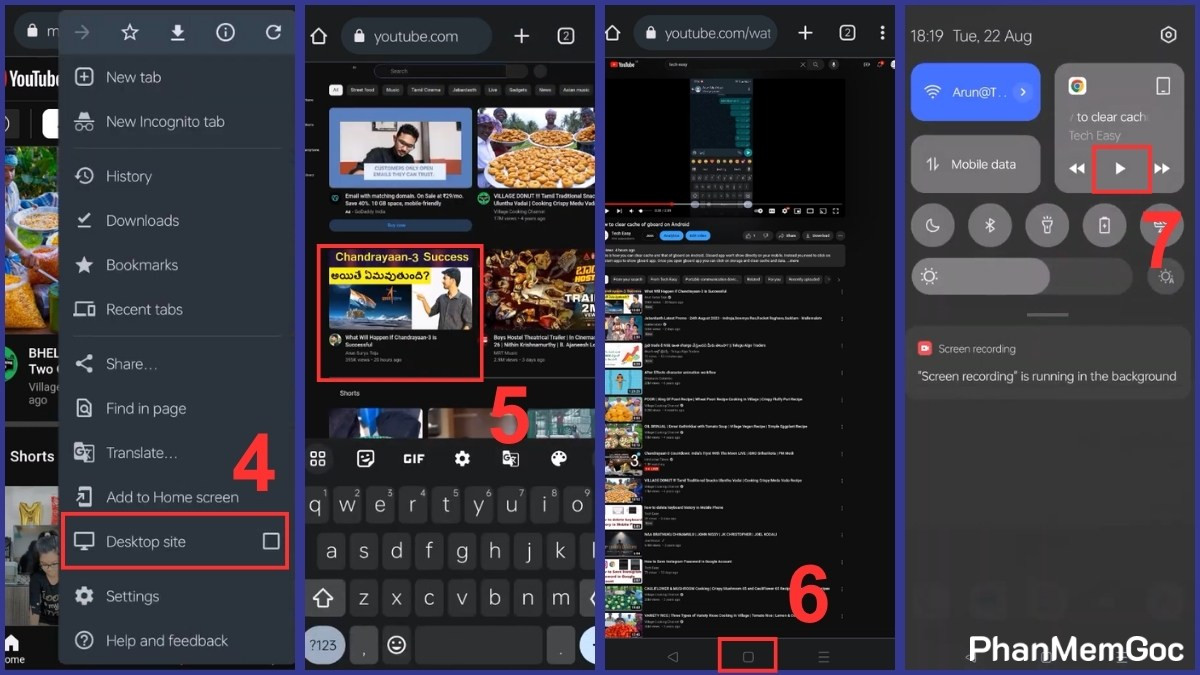
Task: Open the Village Donut video thumbnail
Action: coord(536,148)
